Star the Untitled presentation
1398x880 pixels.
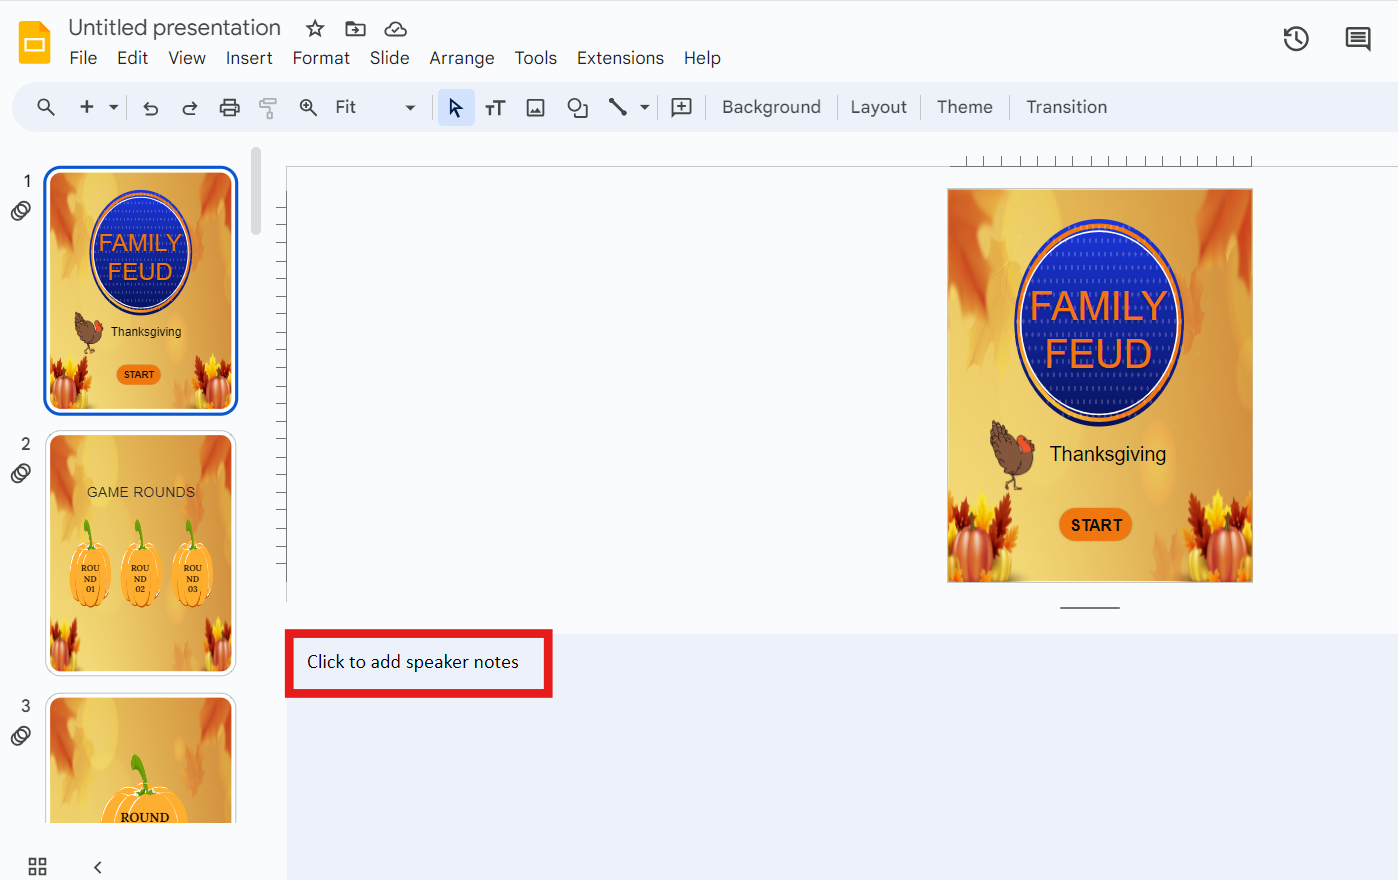315,28
